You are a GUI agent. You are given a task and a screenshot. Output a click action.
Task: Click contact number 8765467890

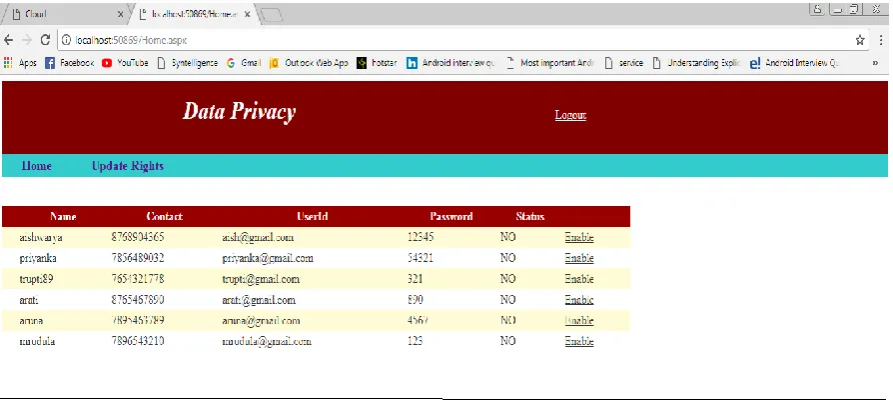[x=138, y=300]
